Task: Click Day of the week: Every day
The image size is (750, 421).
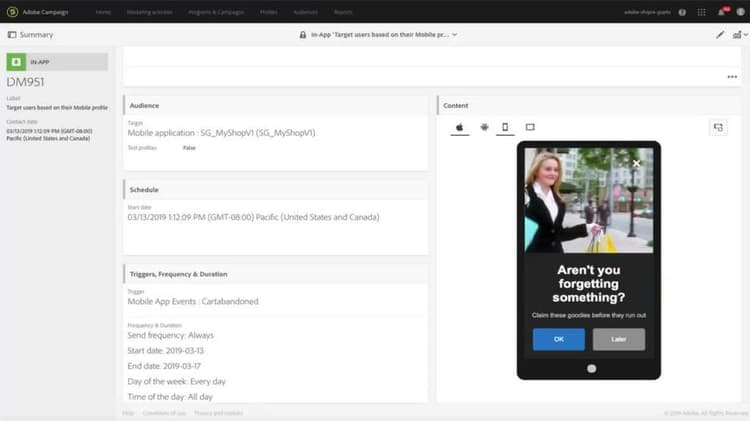Action: click(176, 381)
